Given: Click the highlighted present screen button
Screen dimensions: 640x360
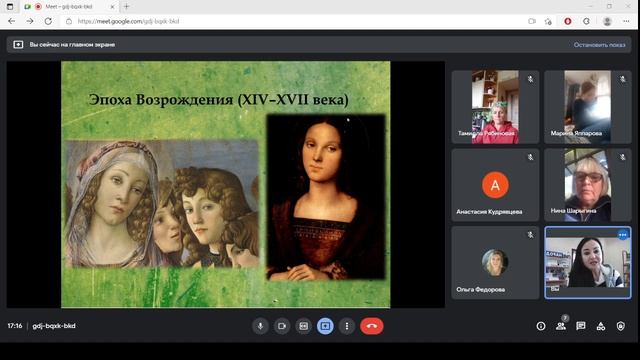Looking at the screenshot, I should pyautogui.click(x=325, y=326).
